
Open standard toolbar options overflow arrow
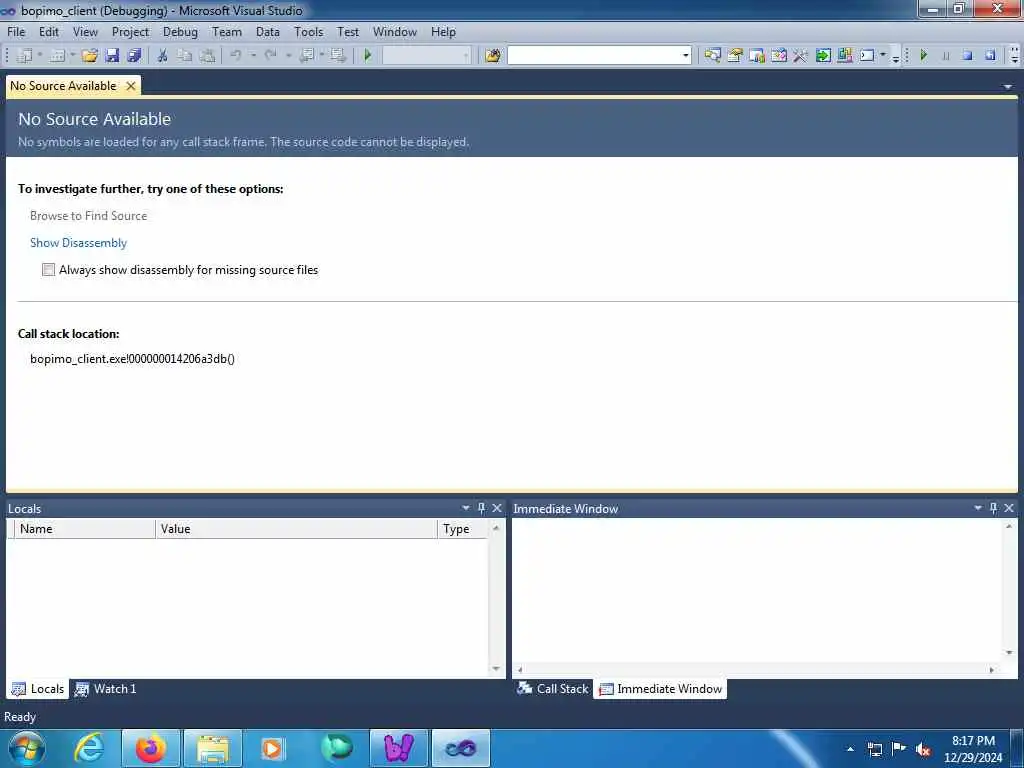click(896, 58)
